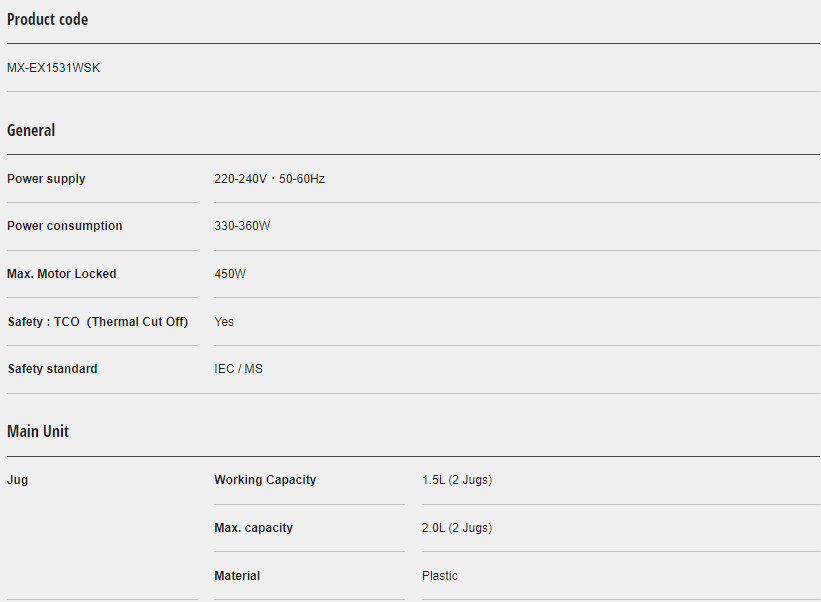The width and height of the screenshot is (821, 602).
Task: Click the Product code section heading
Action: (47, 20)
